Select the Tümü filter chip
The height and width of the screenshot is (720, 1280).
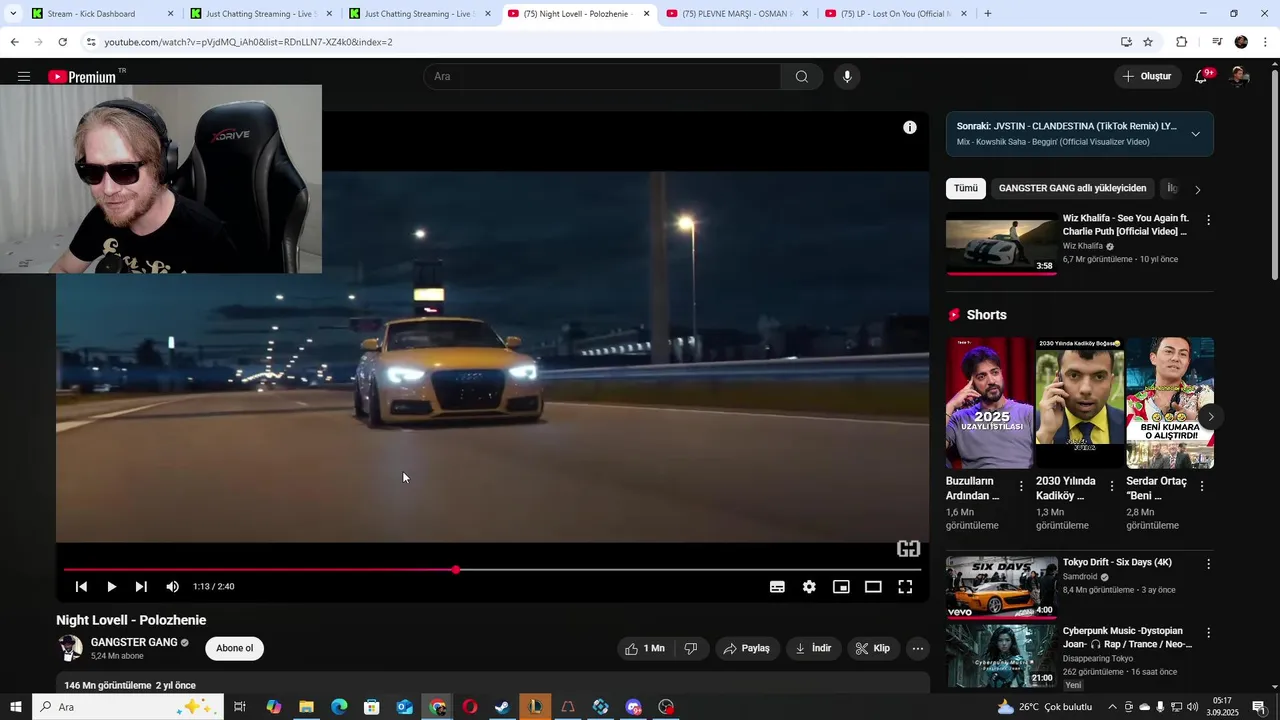point(966,188)
